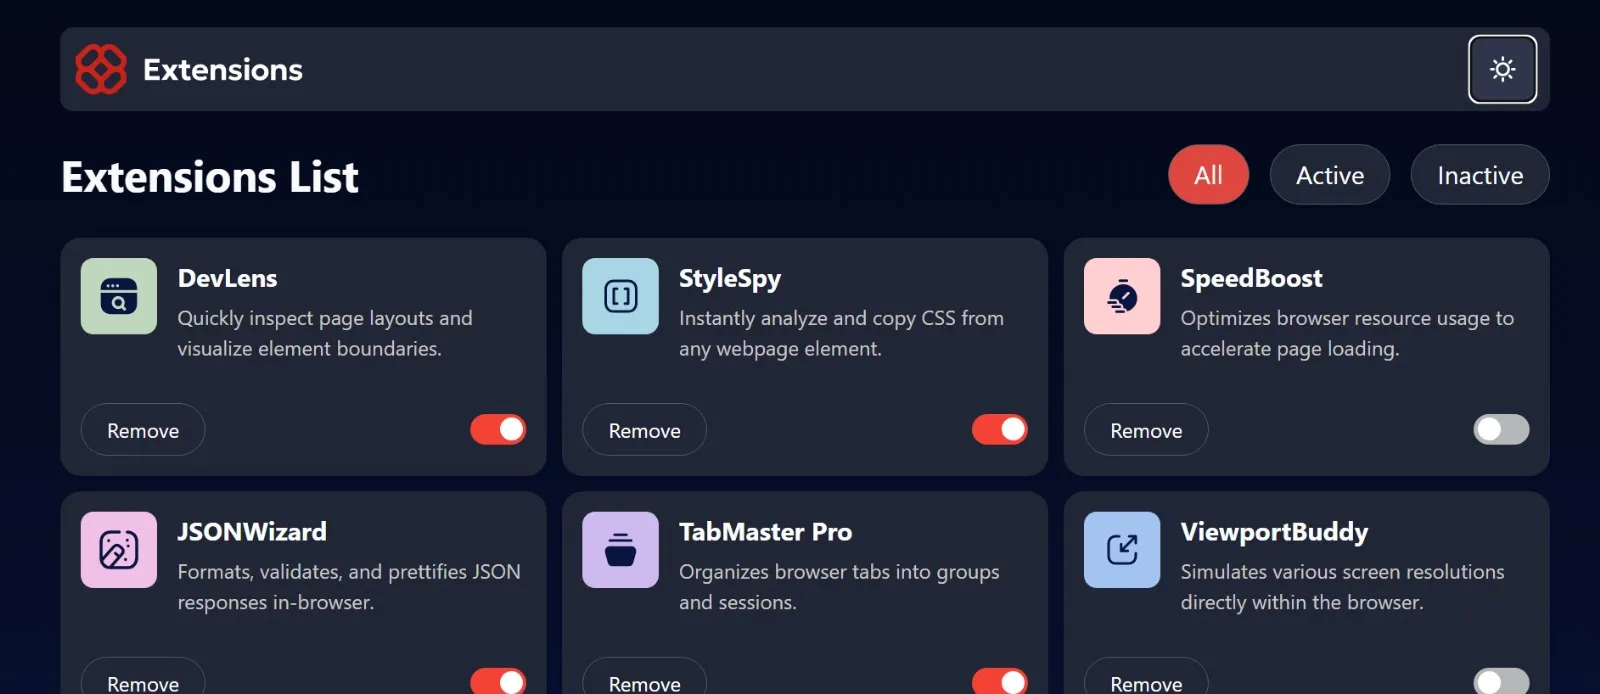Select the All filter tab
The image size is (1600, 694).
point(1208,175)
